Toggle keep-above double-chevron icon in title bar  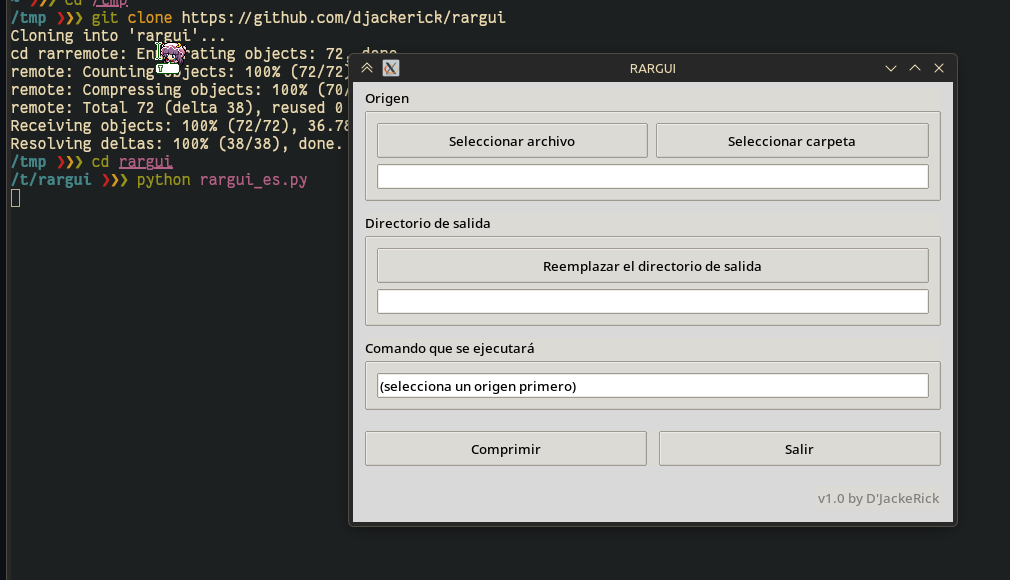(x=367, y=68)
